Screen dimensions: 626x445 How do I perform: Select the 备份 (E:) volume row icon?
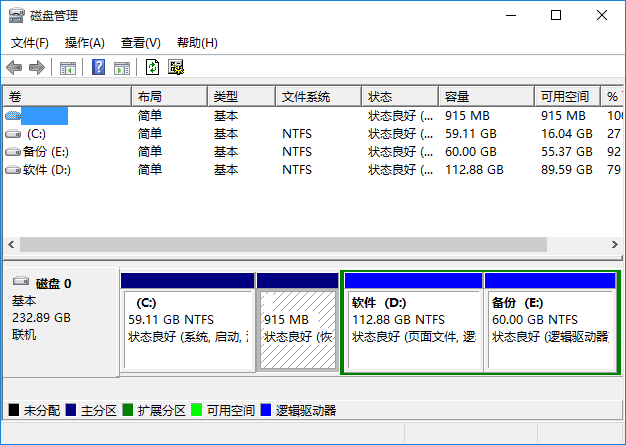click(13, 152)
